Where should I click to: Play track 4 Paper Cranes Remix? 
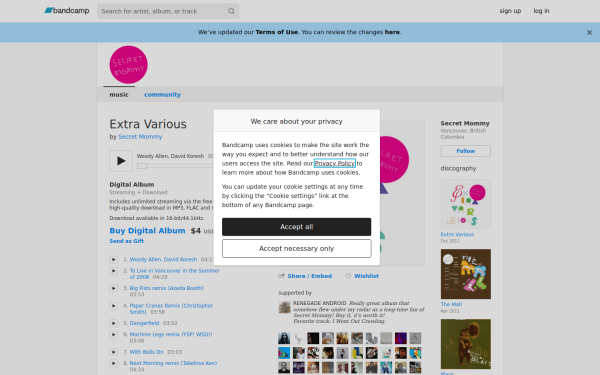click(x=113, y=306)
